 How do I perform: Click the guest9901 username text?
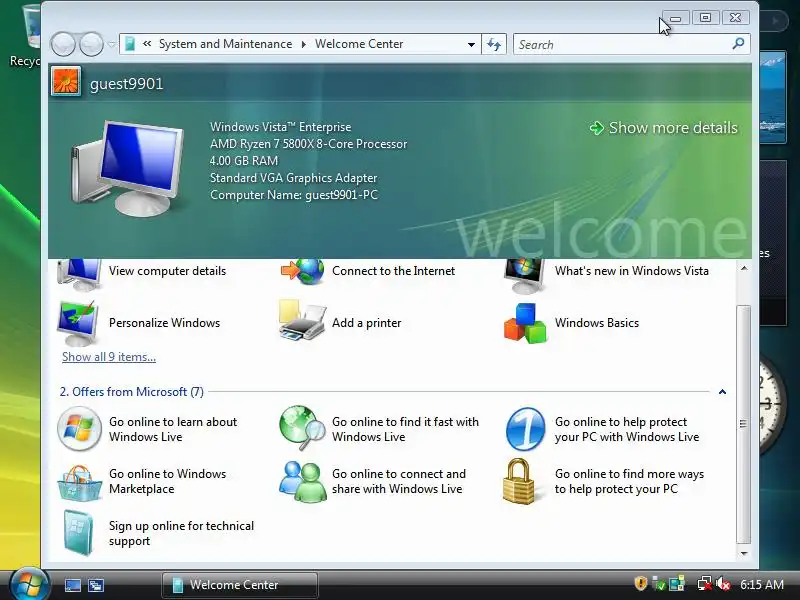click(127, 84)
